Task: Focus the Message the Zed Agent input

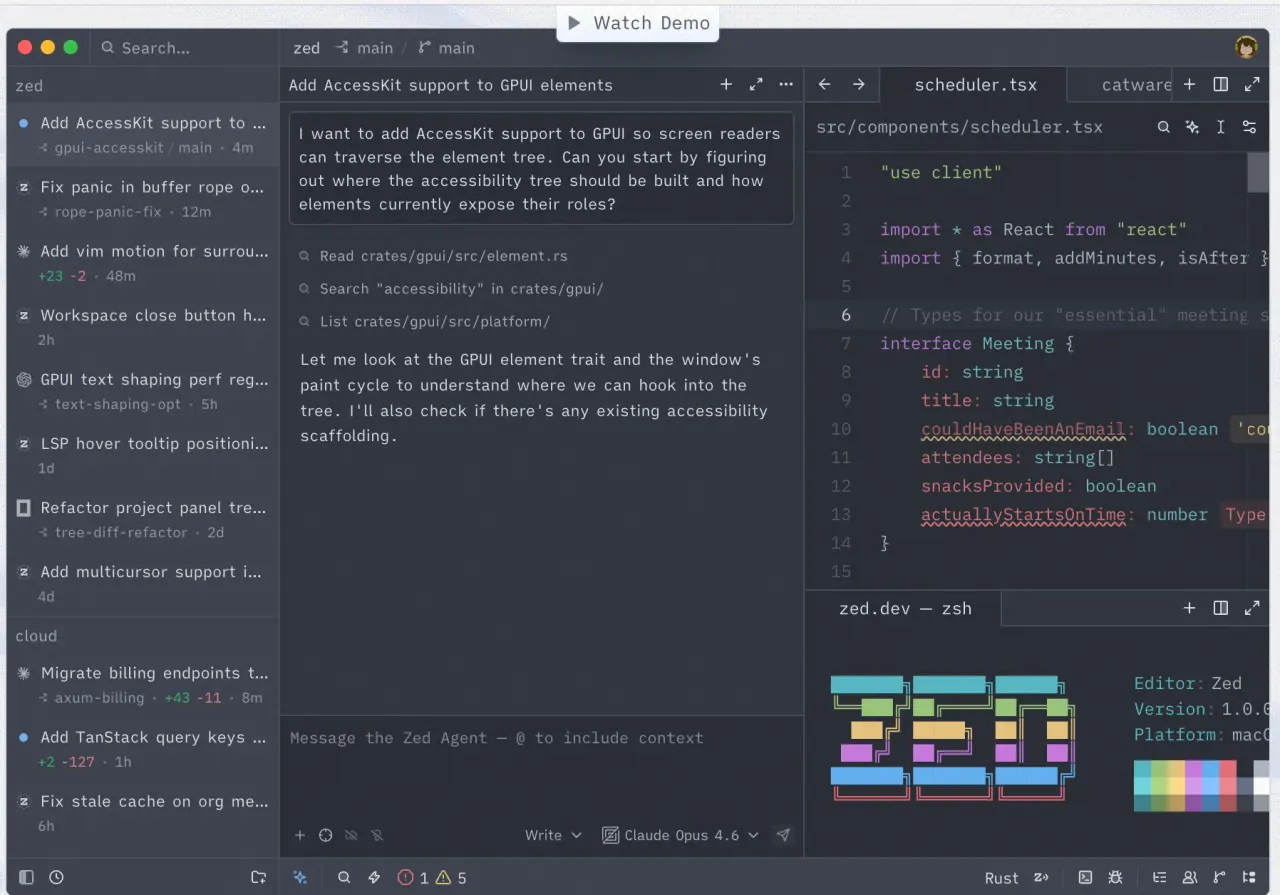Action: pos(541,738)
